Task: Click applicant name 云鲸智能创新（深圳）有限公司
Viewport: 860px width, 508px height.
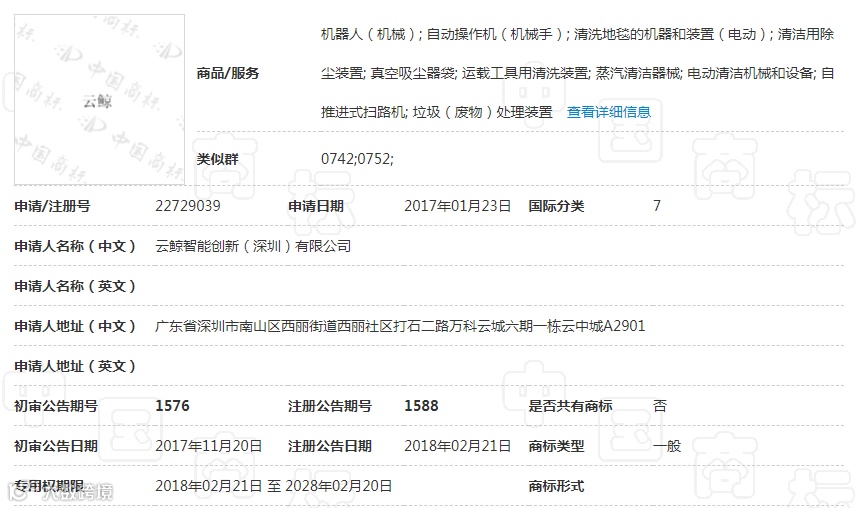Action: point(253,246)
